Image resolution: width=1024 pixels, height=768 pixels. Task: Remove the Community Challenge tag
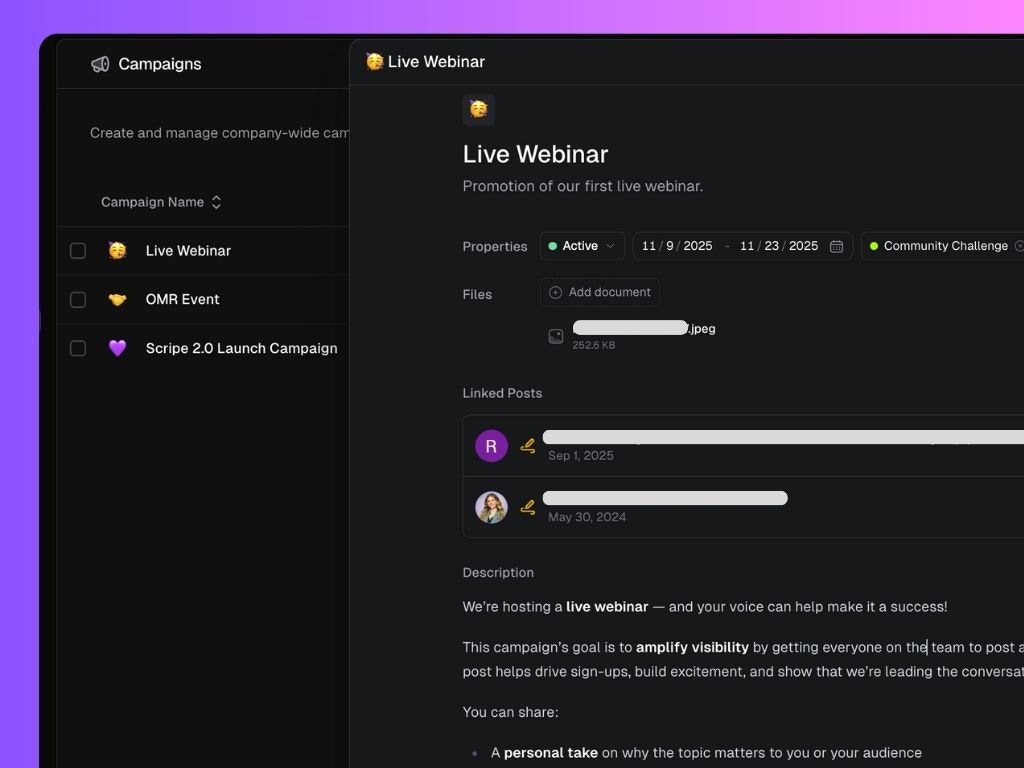pyautogui.click(x=1019, y=246)
